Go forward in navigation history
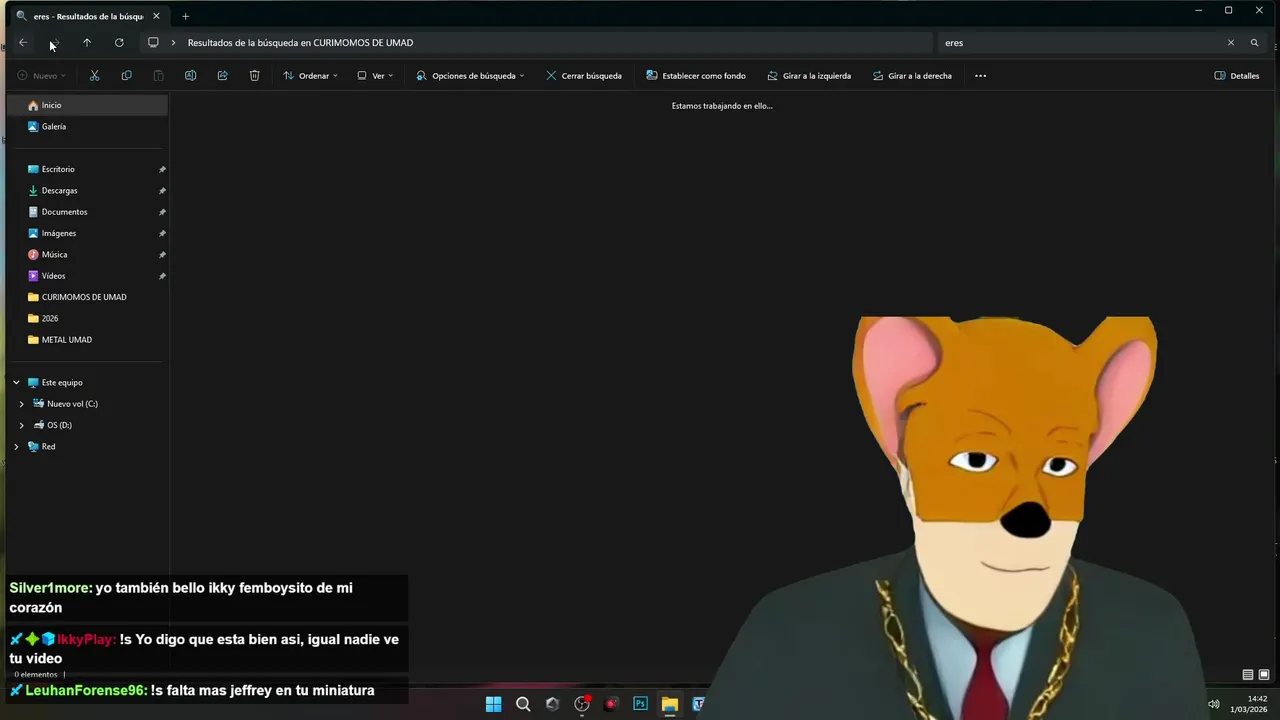1280x720 pixels. [x=55, y=43]
